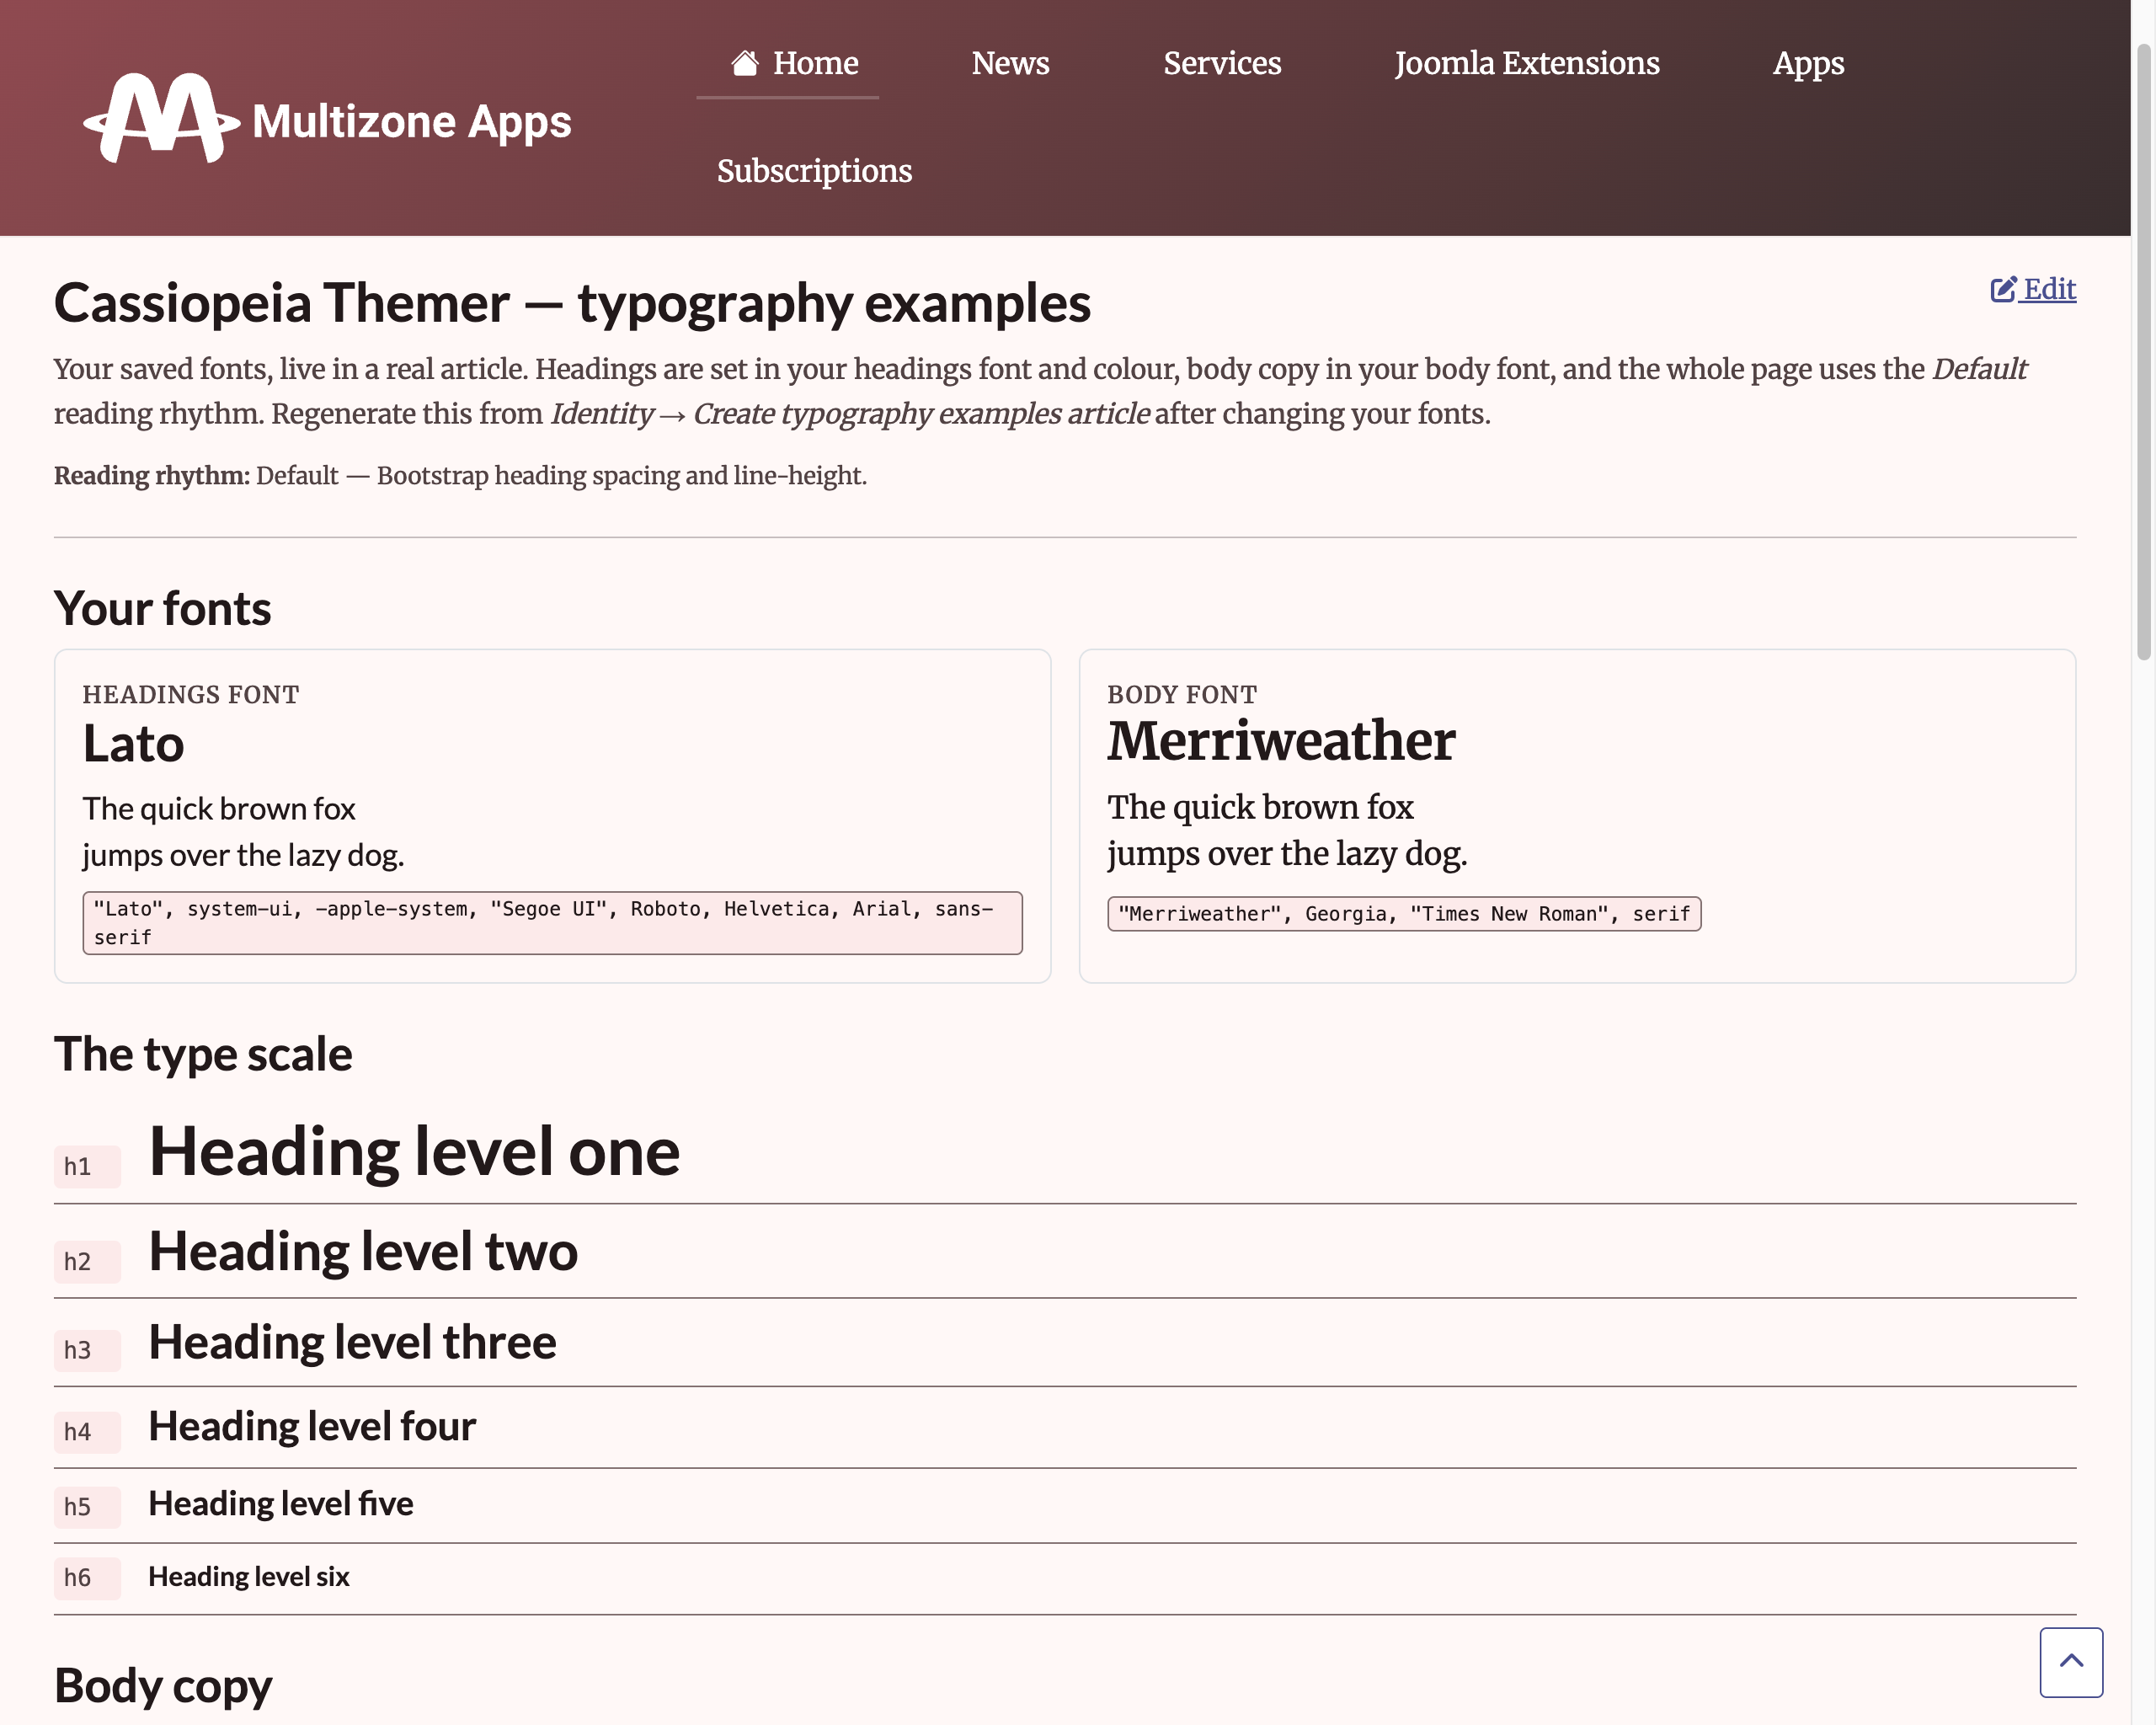
Task: Open the Joomla Extensions menu item
Action: pos(1527,63)
